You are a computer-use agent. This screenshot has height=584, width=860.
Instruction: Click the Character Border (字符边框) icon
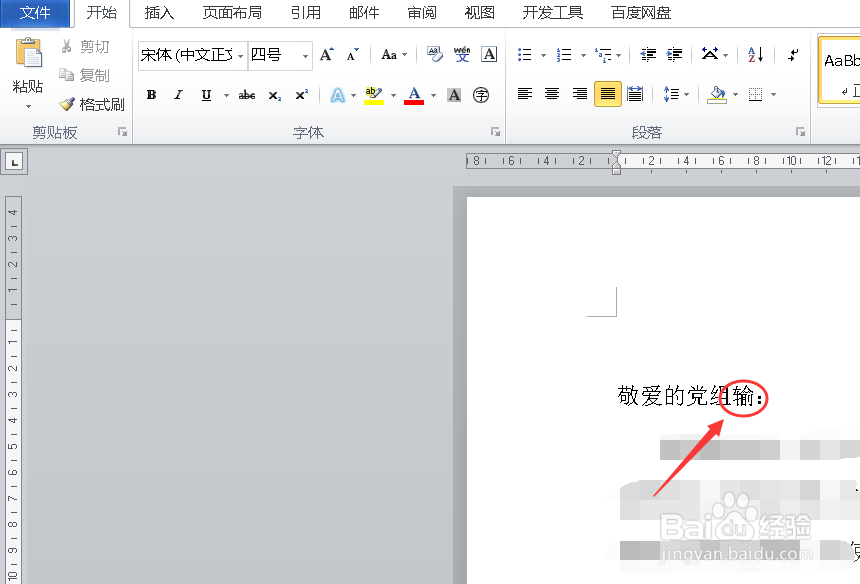(489, 55)
